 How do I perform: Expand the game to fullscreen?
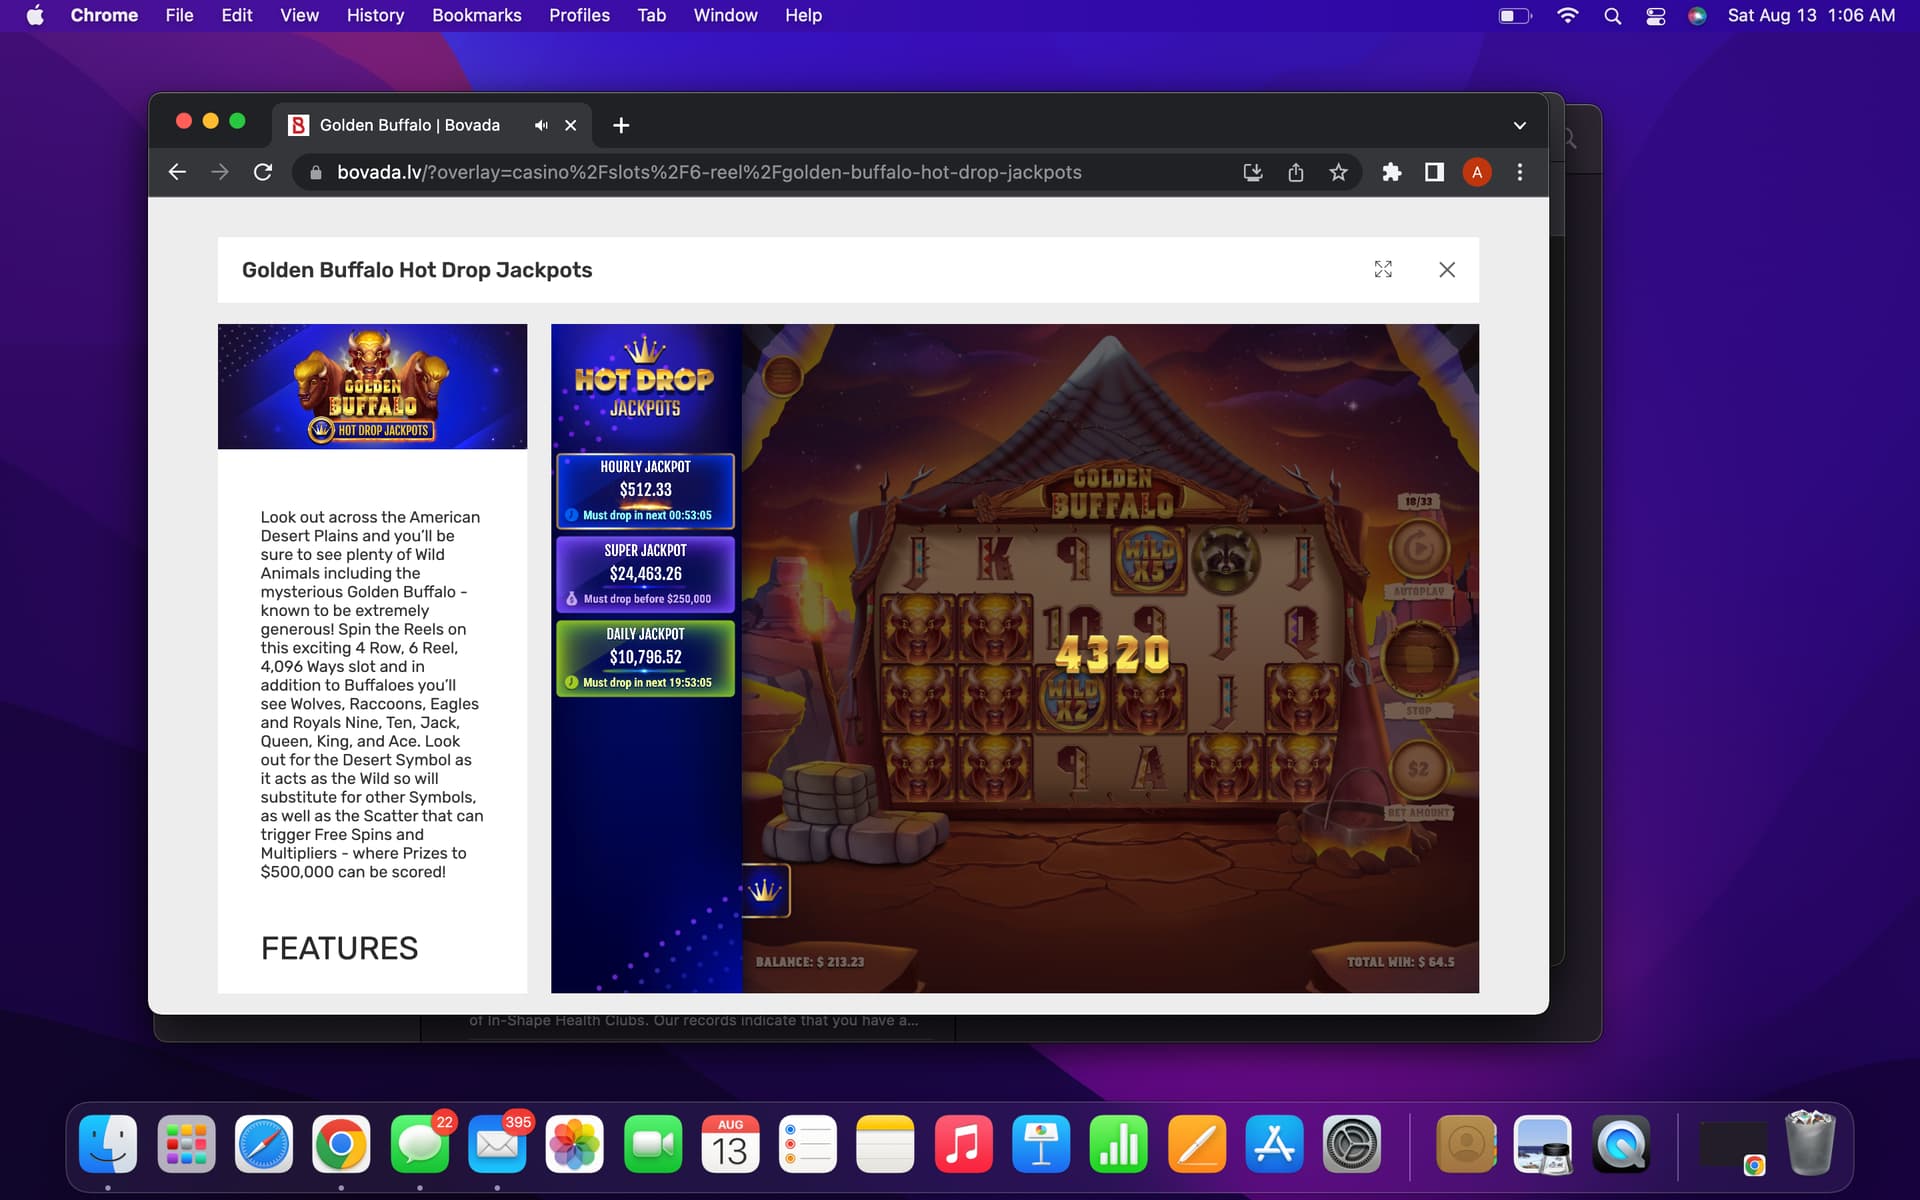(x=1383, y=270)
